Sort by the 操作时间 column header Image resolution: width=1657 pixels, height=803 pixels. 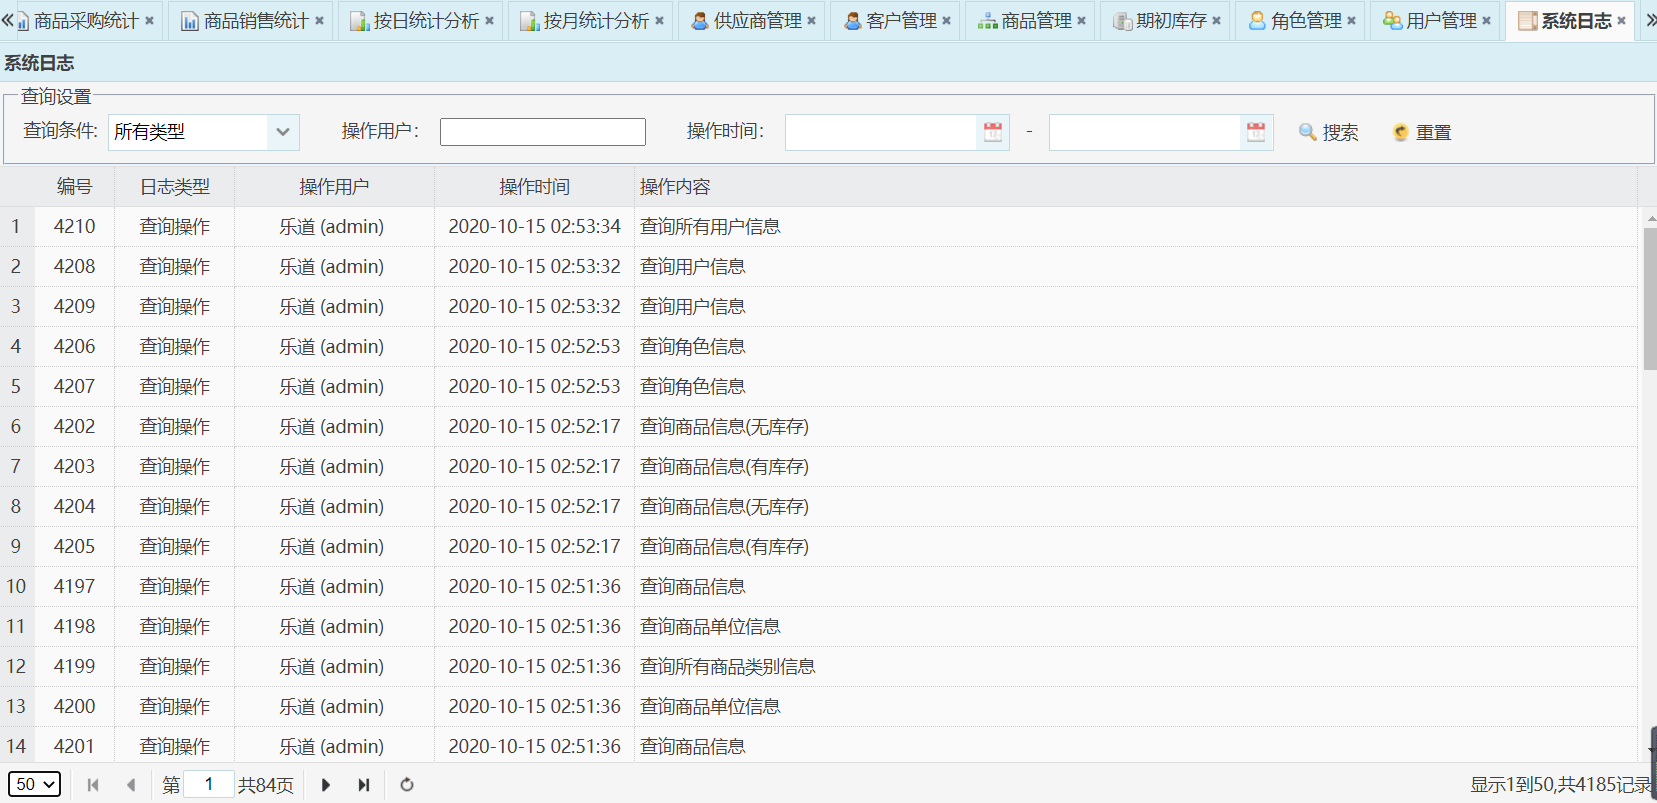pyautogui.click(x=534, y=187)
